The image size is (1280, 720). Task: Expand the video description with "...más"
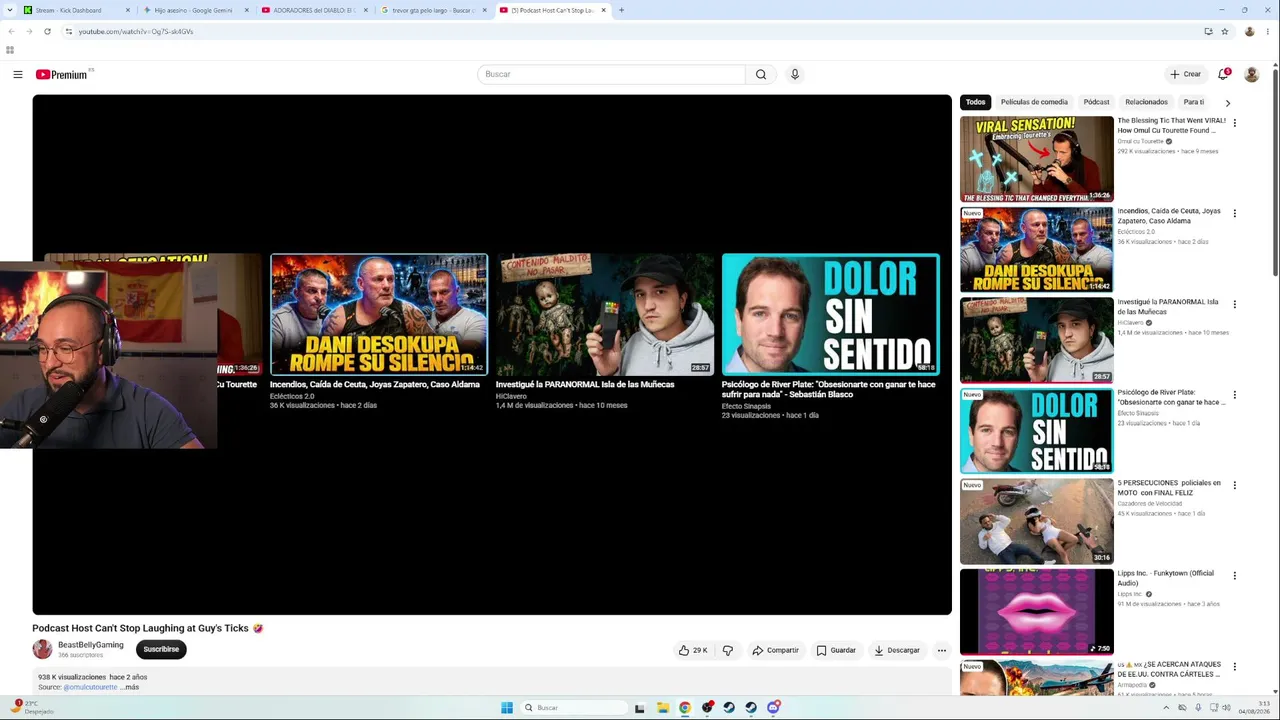pyautogui.click(x=129, y=687)
